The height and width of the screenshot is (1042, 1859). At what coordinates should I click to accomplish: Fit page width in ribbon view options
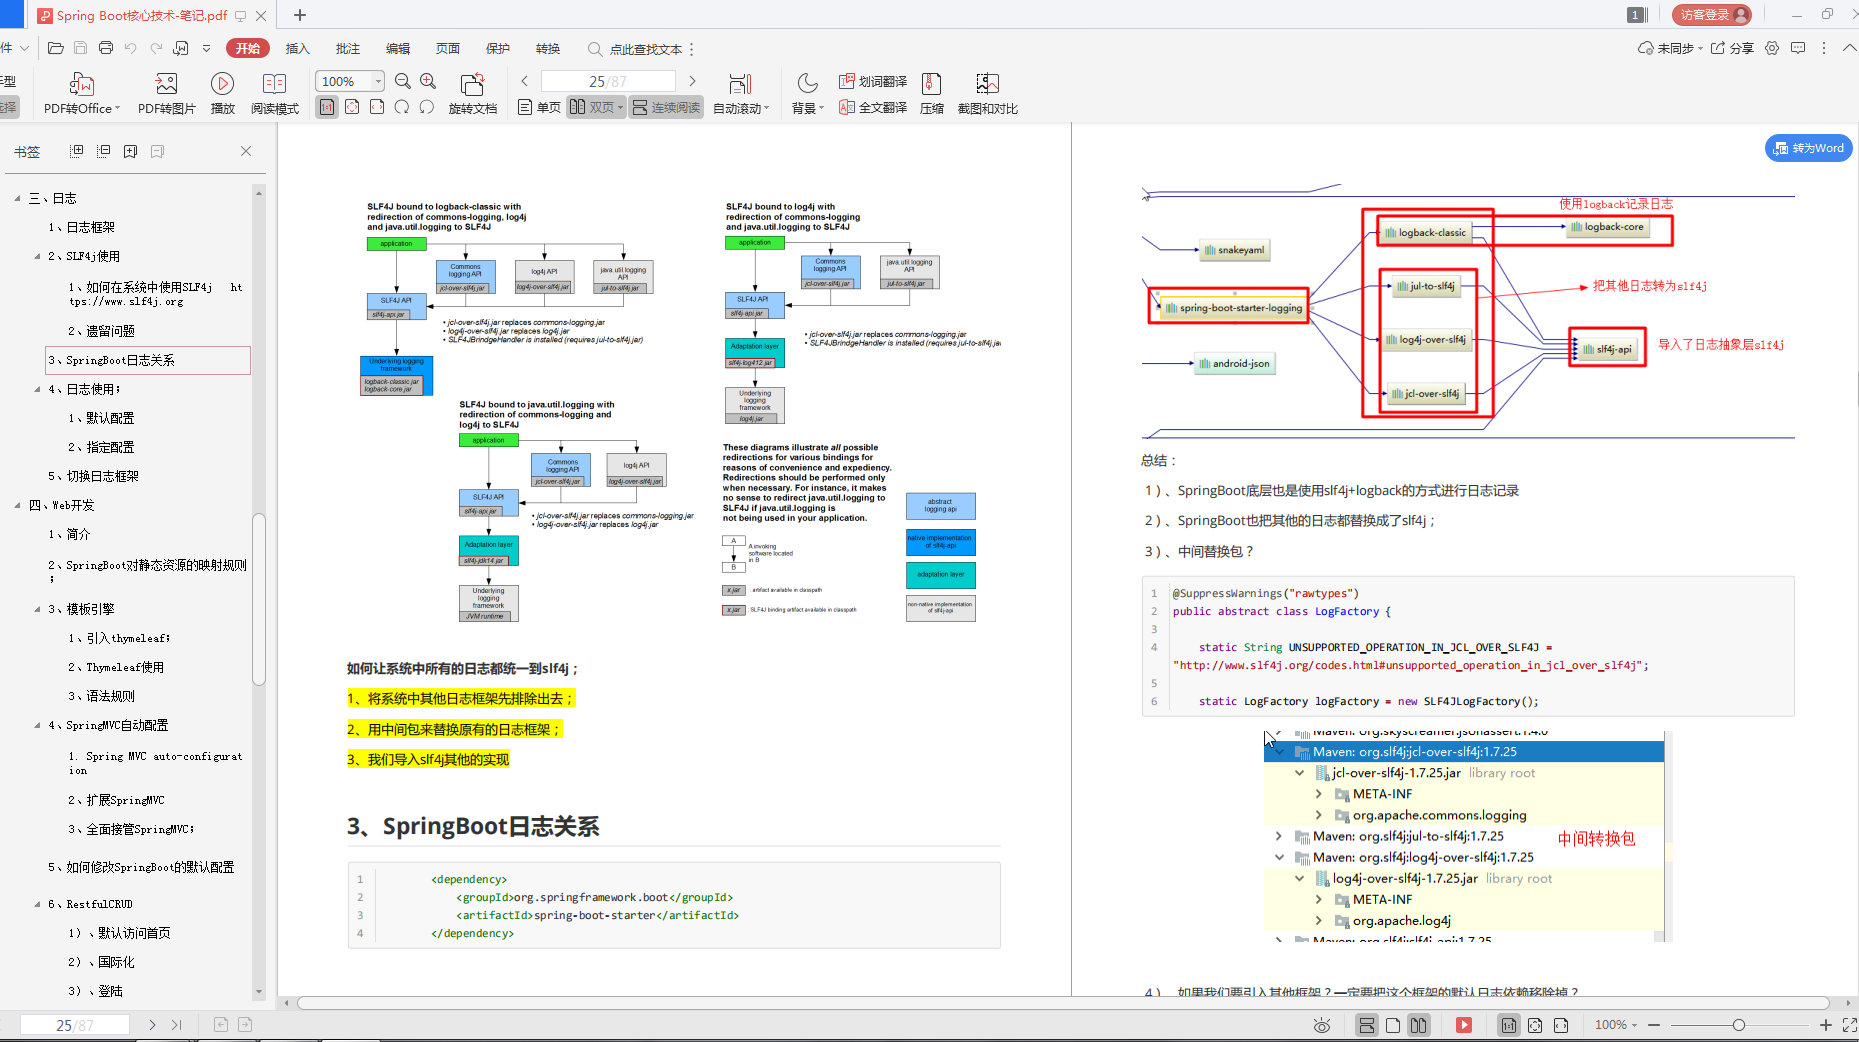(x=377, y=107)
